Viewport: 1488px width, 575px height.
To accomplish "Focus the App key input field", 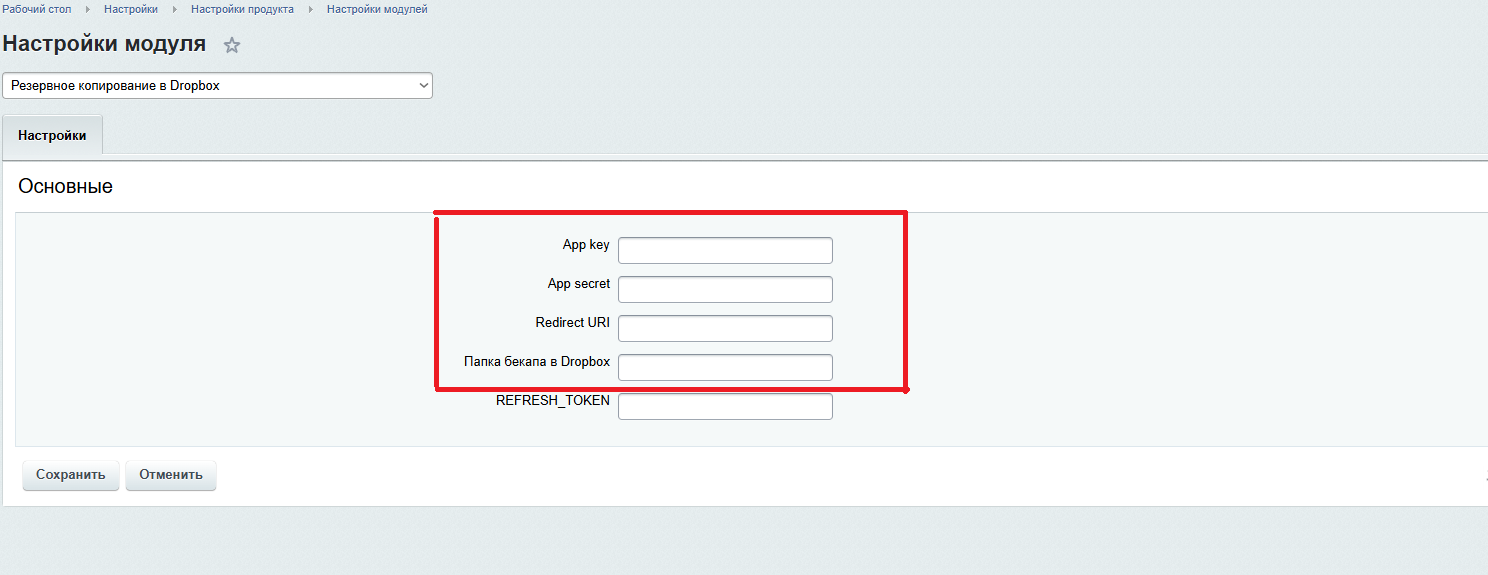I will pyautogui.click(x=725, y=250).
